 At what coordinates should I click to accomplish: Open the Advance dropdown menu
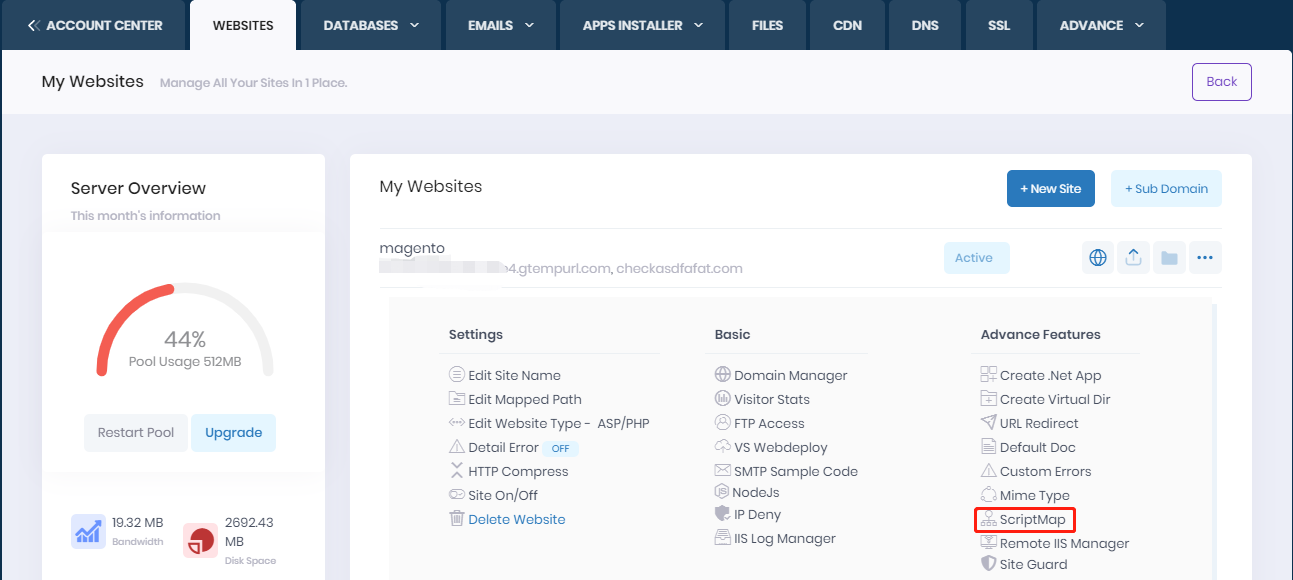coord(1101,25)
